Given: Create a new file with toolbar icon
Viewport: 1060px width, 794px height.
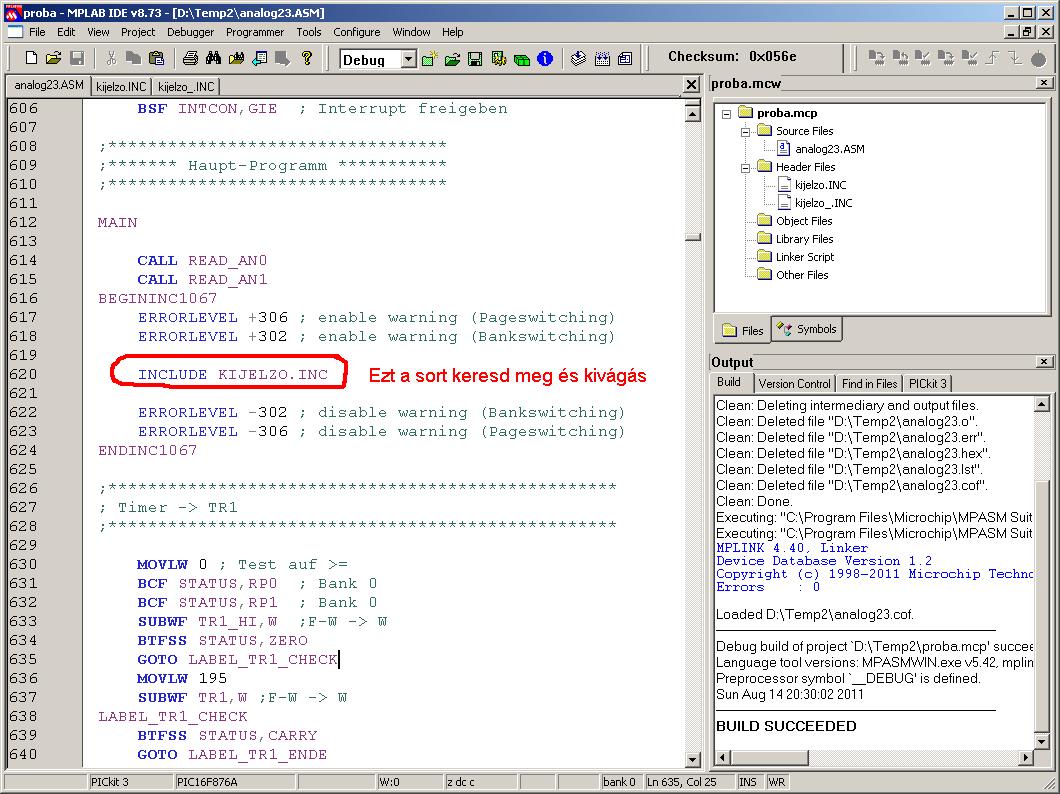Looking at the screenshot, I should (x=30, y=58).
